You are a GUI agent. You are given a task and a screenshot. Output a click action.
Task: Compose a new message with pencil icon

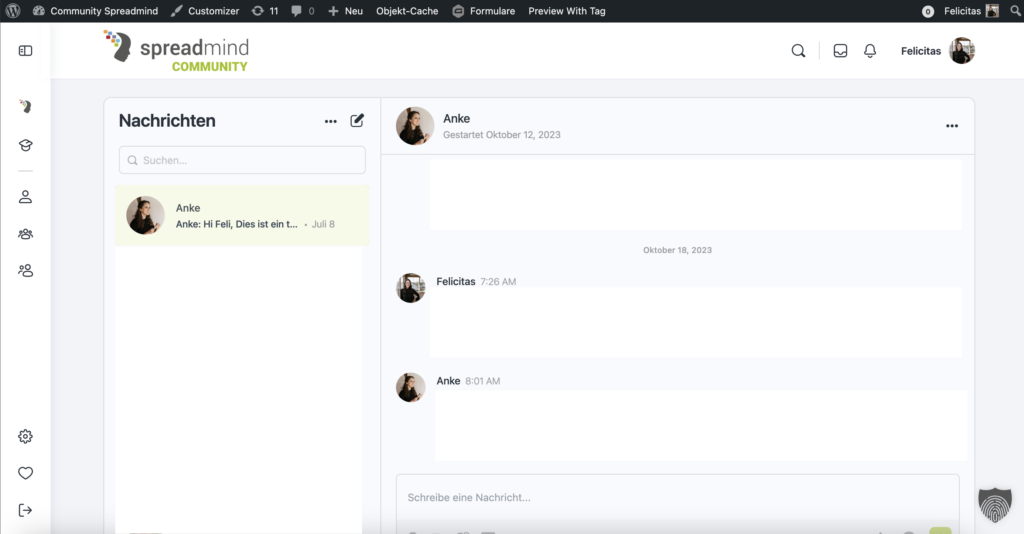pyautogui.click(x=357, y=121)
